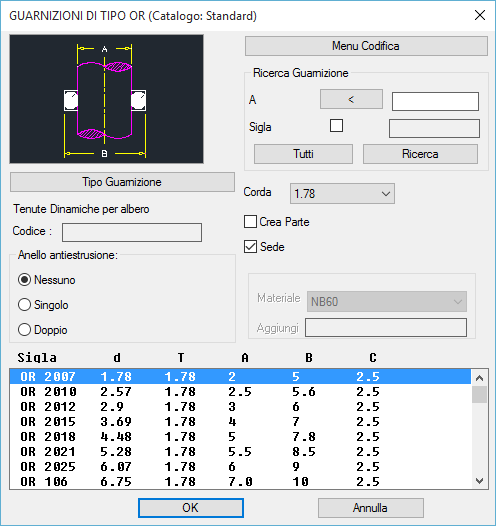496x526 pixels.
Task: Select the OR 106 gasket entry
Action: coord(240,482)
